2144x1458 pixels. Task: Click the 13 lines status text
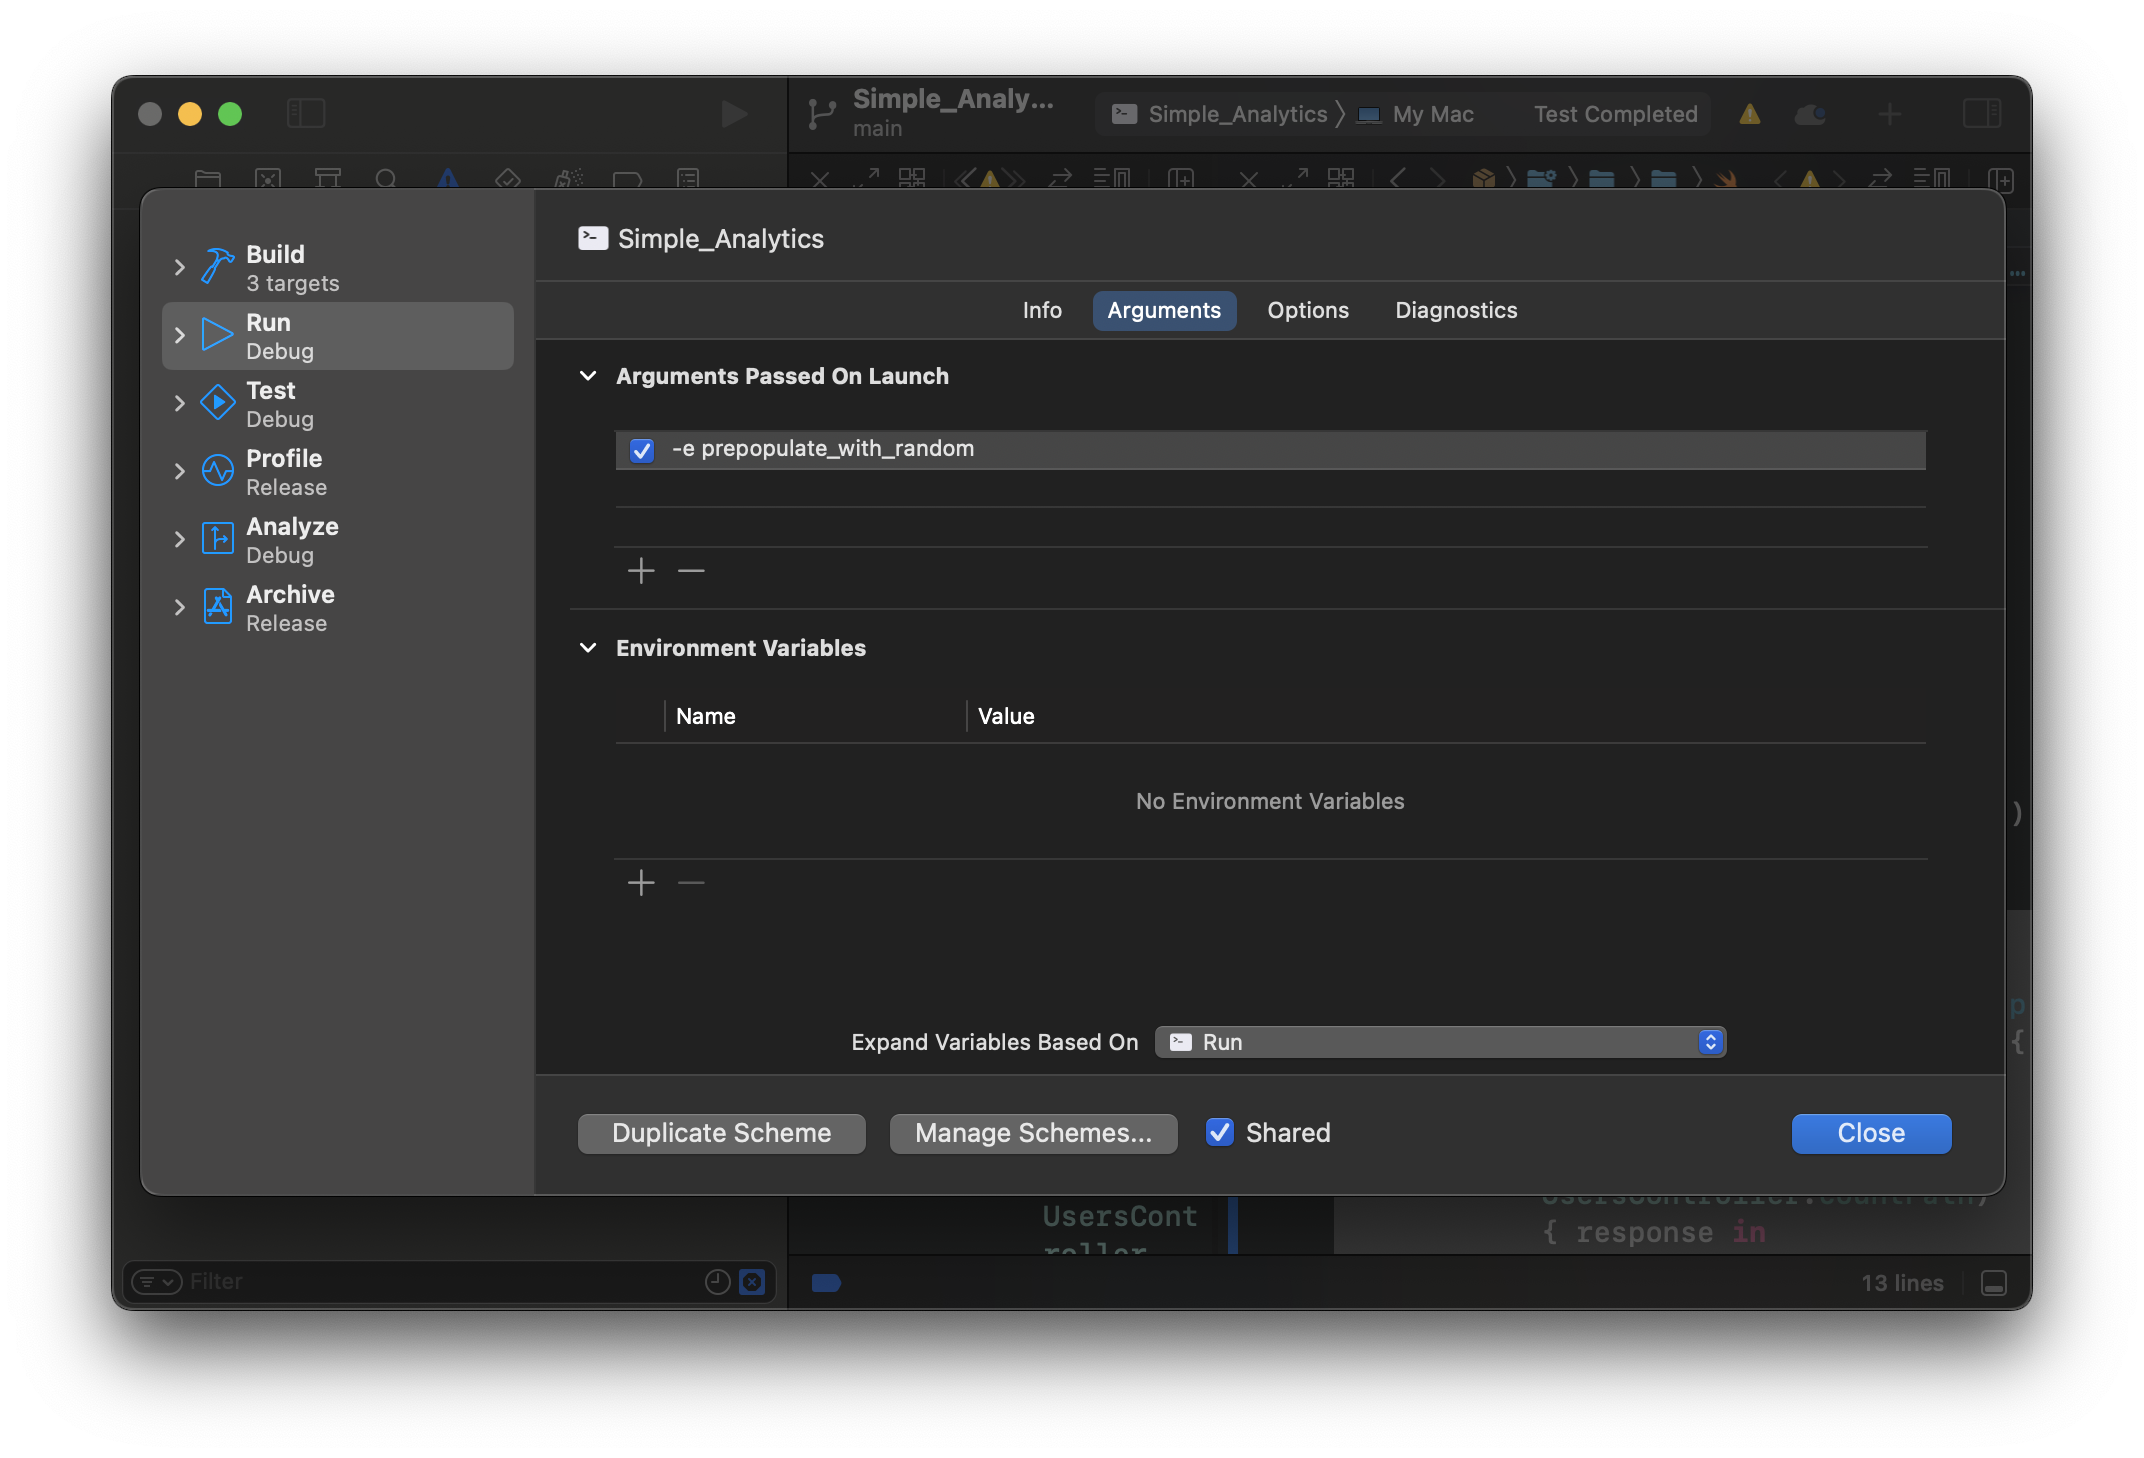pos(1902,1283)
